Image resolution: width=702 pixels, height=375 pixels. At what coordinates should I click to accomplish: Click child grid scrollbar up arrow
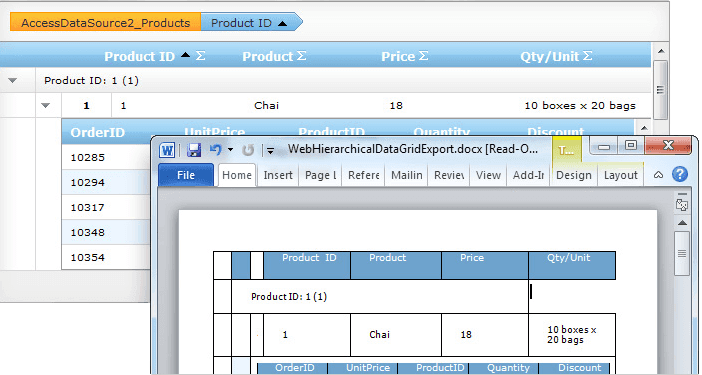(x=644, y=128)
